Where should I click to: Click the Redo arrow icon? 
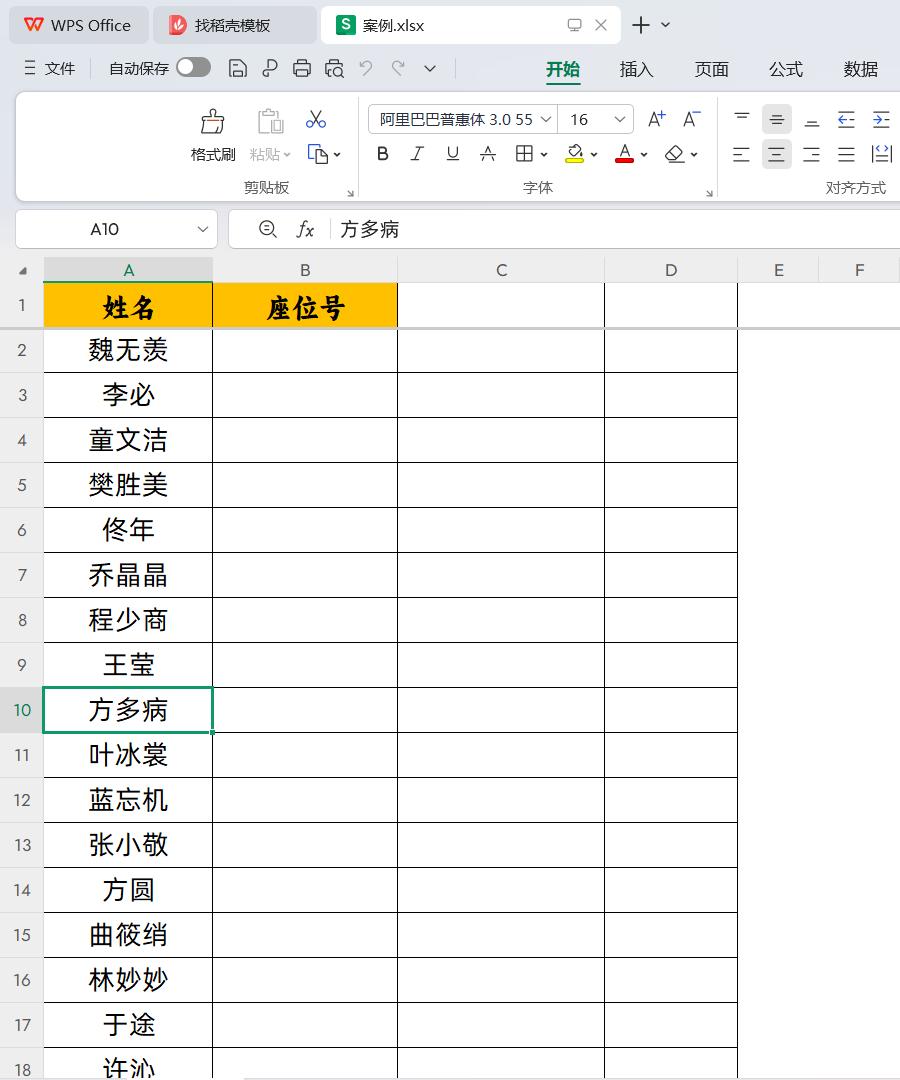coord(398,68)
